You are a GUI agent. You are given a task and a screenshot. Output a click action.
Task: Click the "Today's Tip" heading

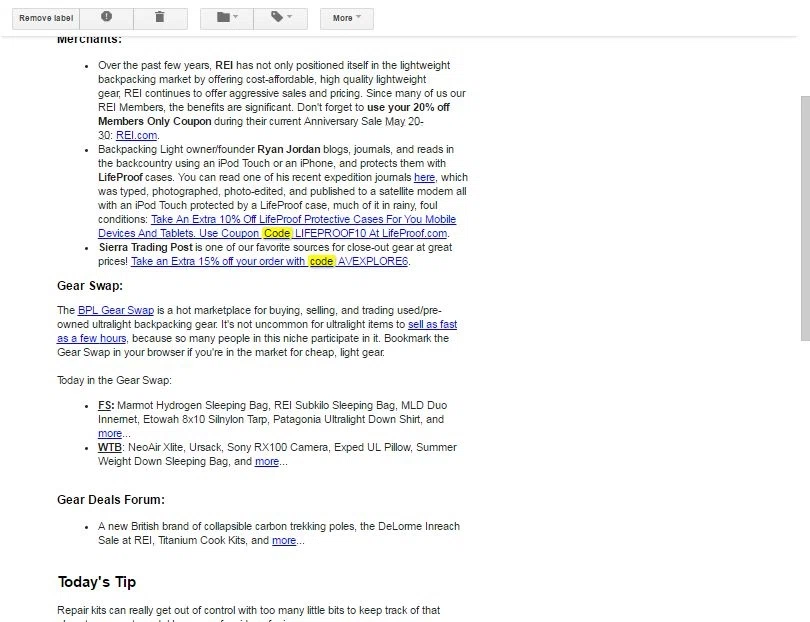pyautogui.click(x=97, y=582)
